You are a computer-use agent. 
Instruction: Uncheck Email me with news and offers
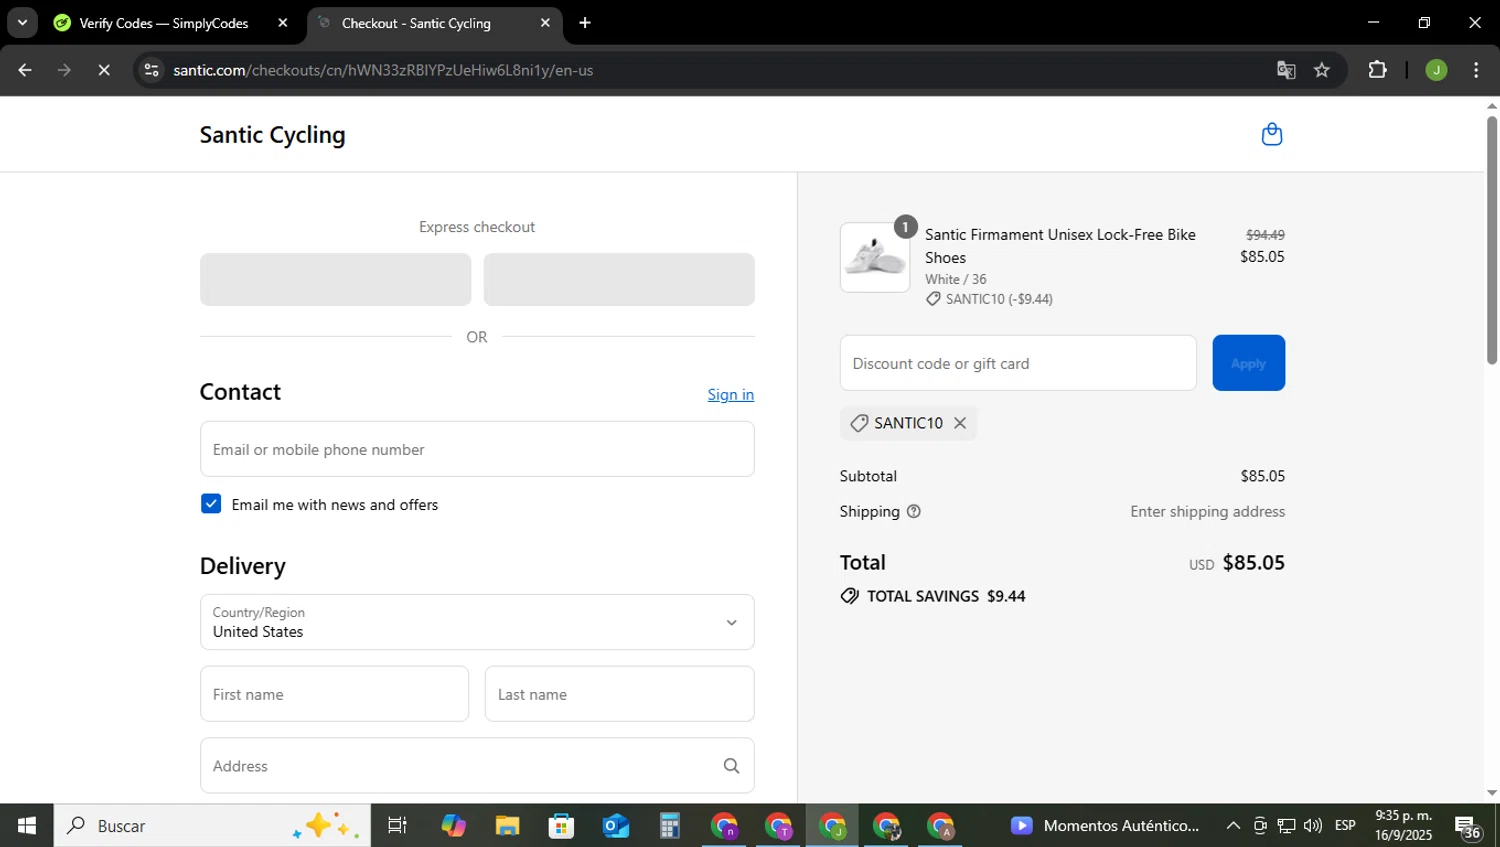(211, 504)
